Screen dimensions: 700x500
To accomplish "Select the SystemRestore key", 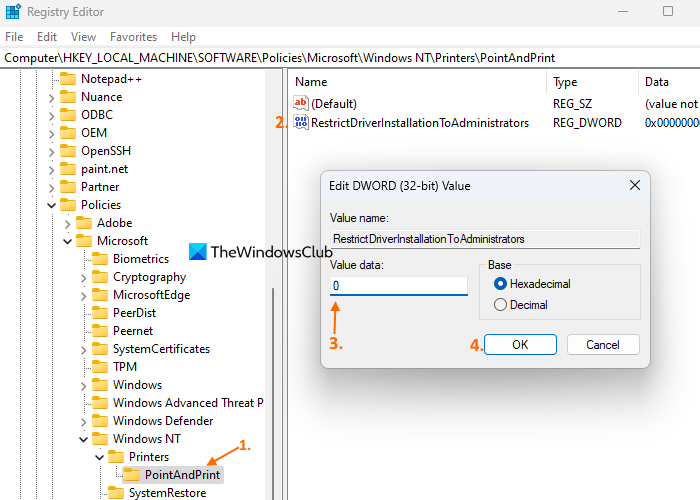I will (x=167, y=492).
